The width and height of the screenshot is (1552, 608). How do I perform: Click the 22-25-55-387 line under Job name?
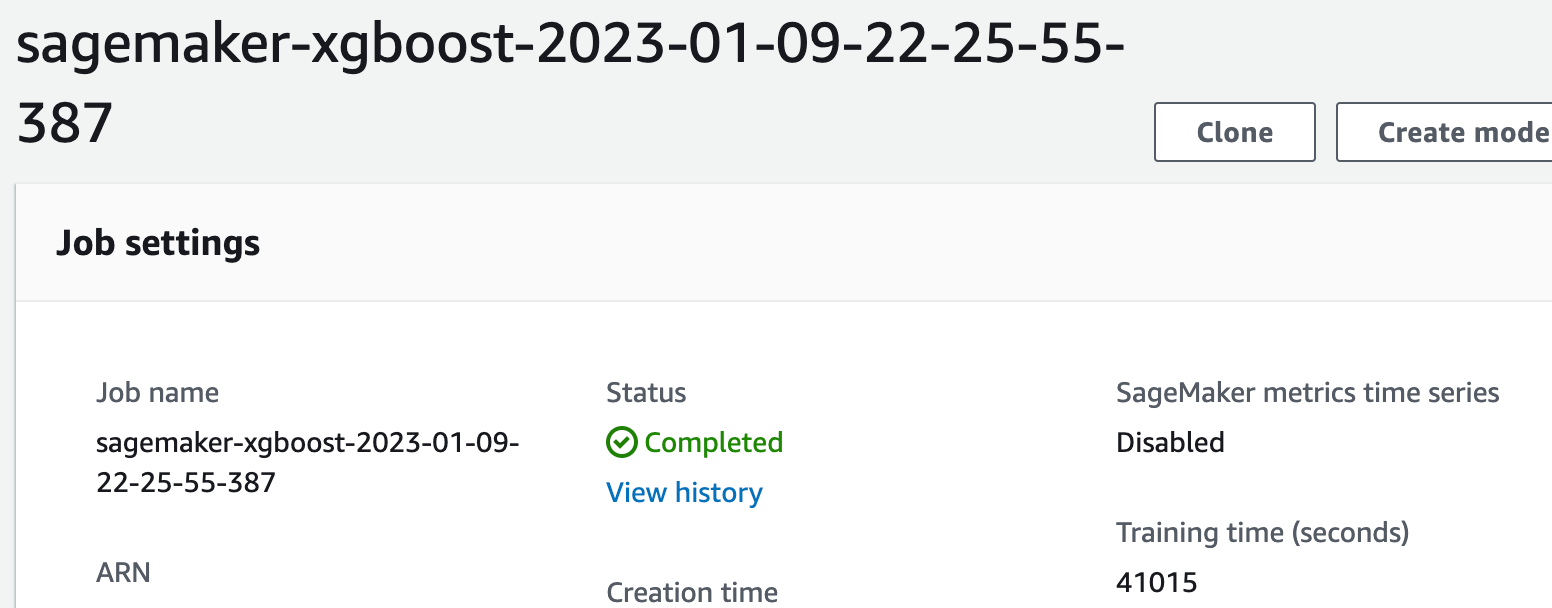(x=185, y=482)
